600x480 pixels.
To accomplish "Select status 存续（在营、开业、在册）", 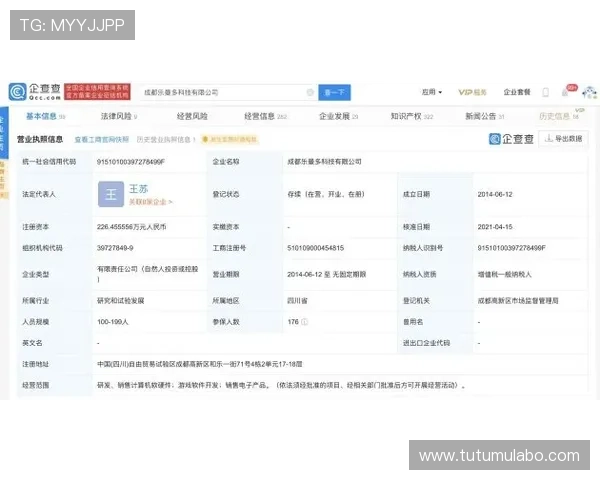I will pyautogui.click(x=326, y=194).
